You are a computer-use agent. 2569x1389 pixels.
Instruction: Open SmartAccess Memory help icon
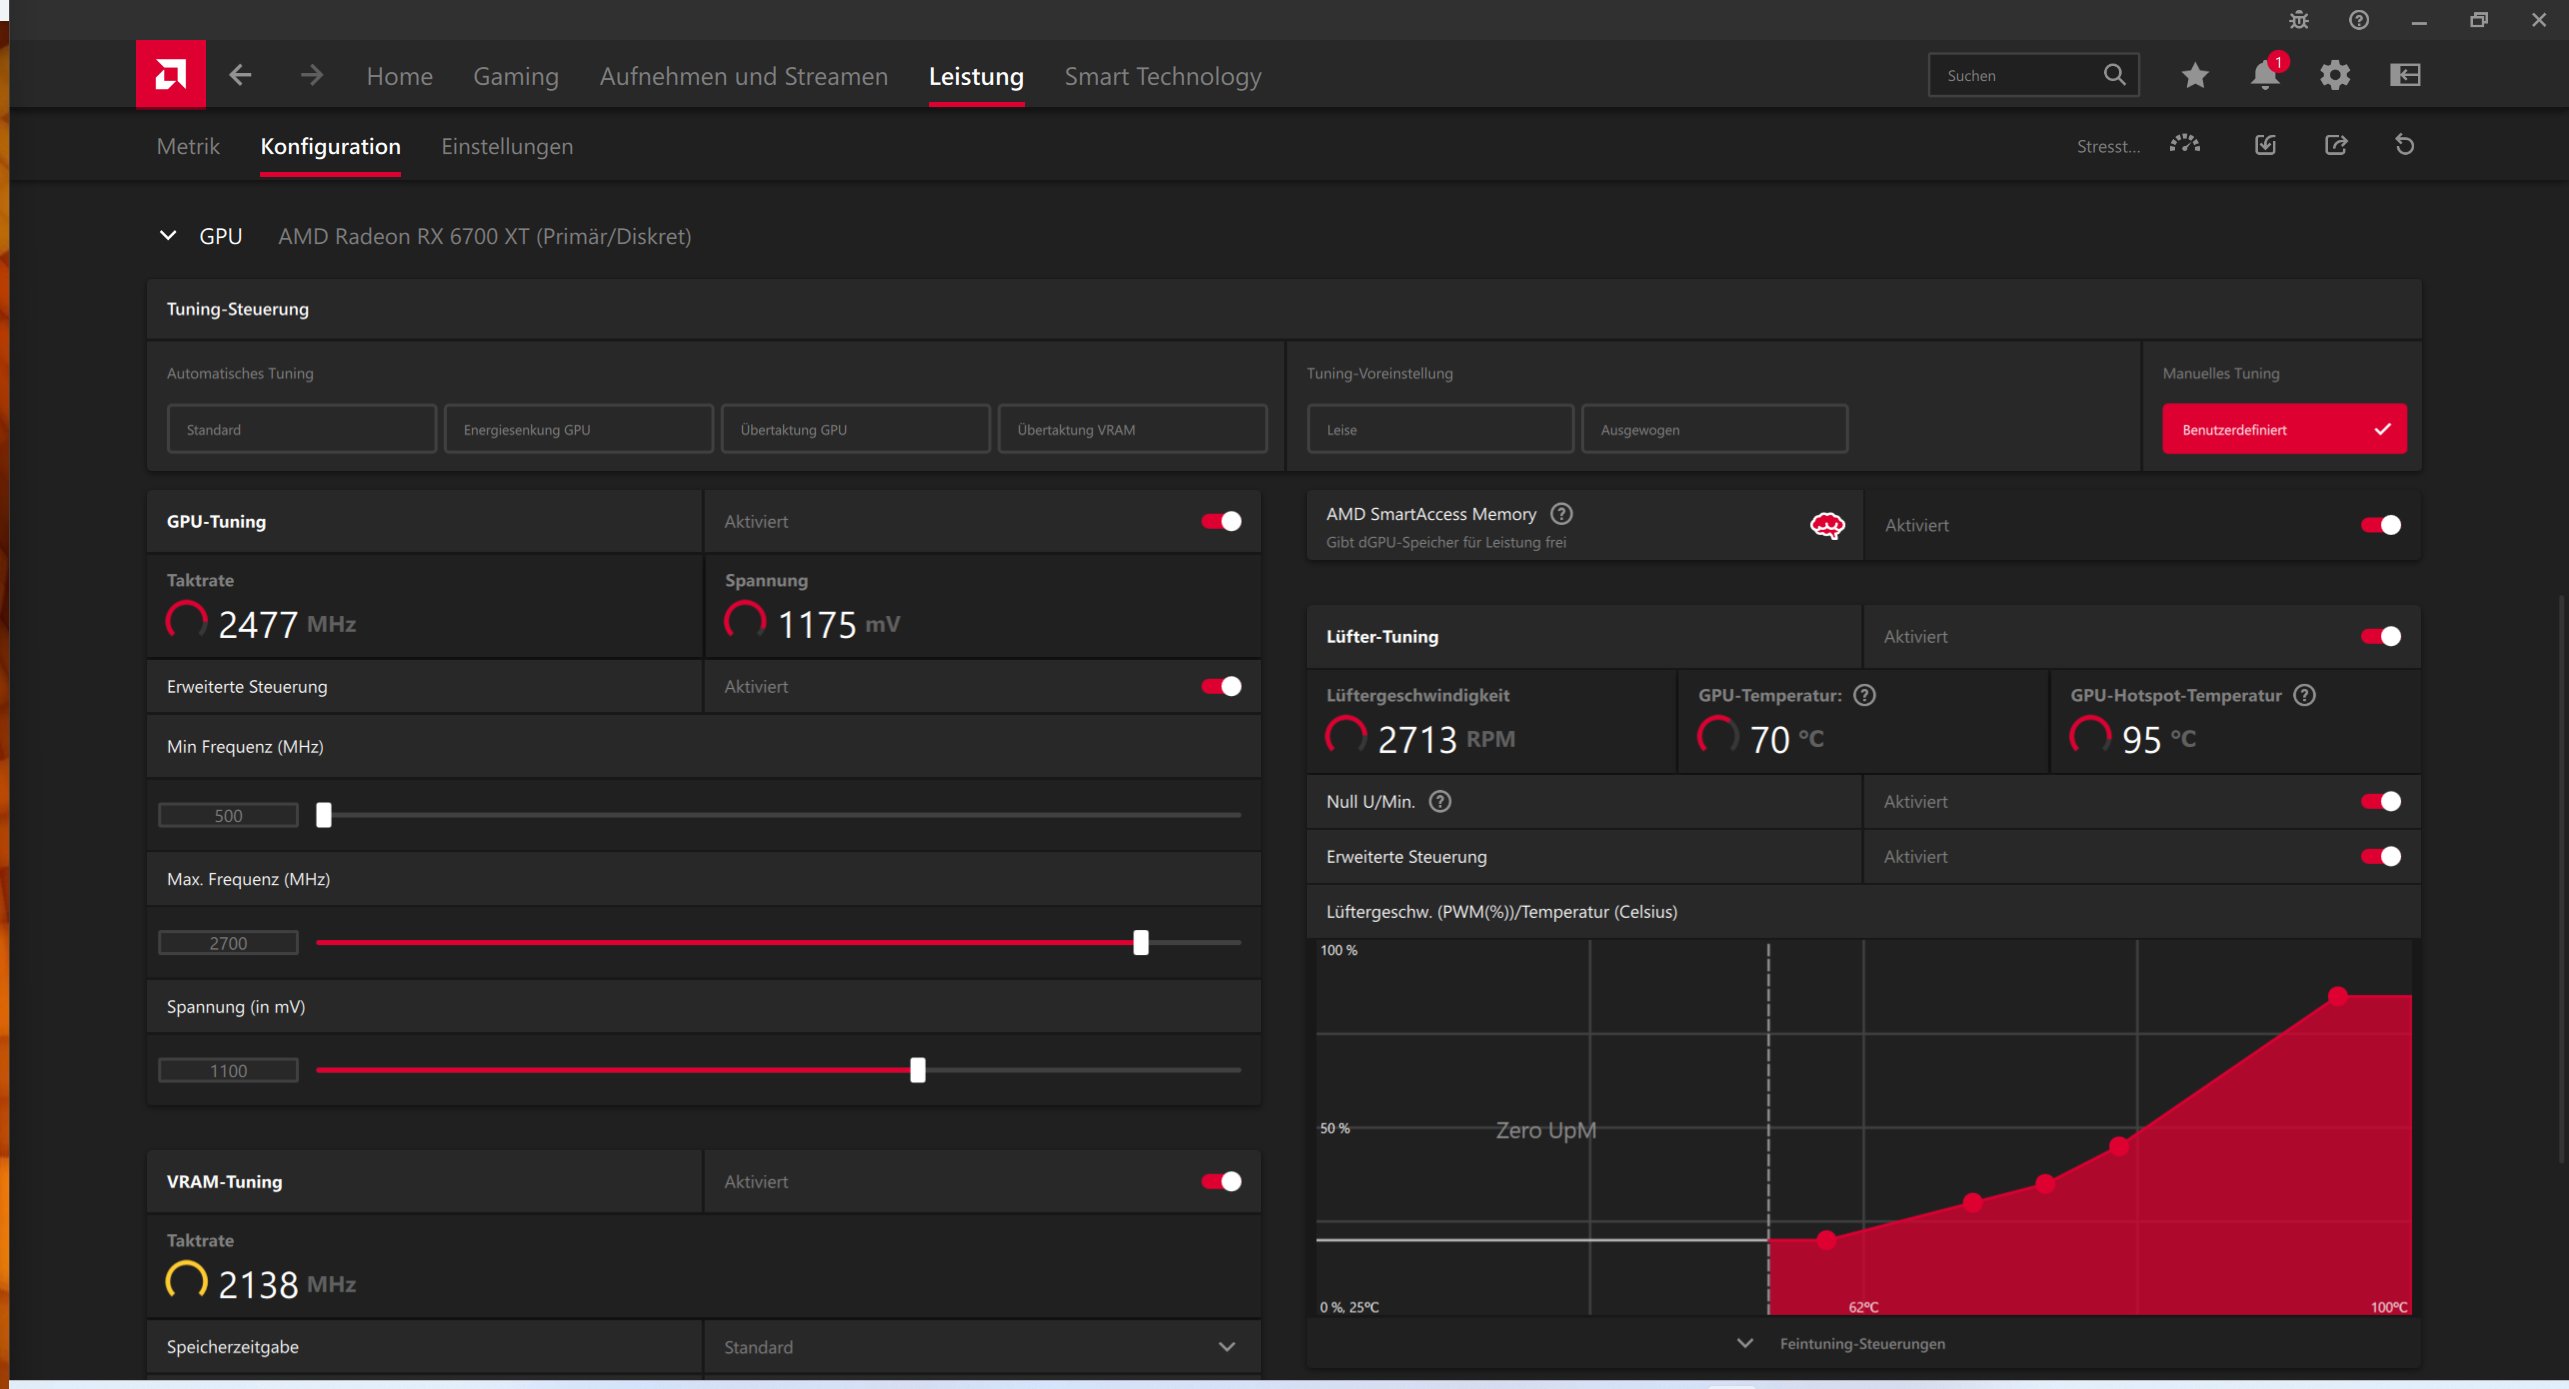(x=1561, y=514)
